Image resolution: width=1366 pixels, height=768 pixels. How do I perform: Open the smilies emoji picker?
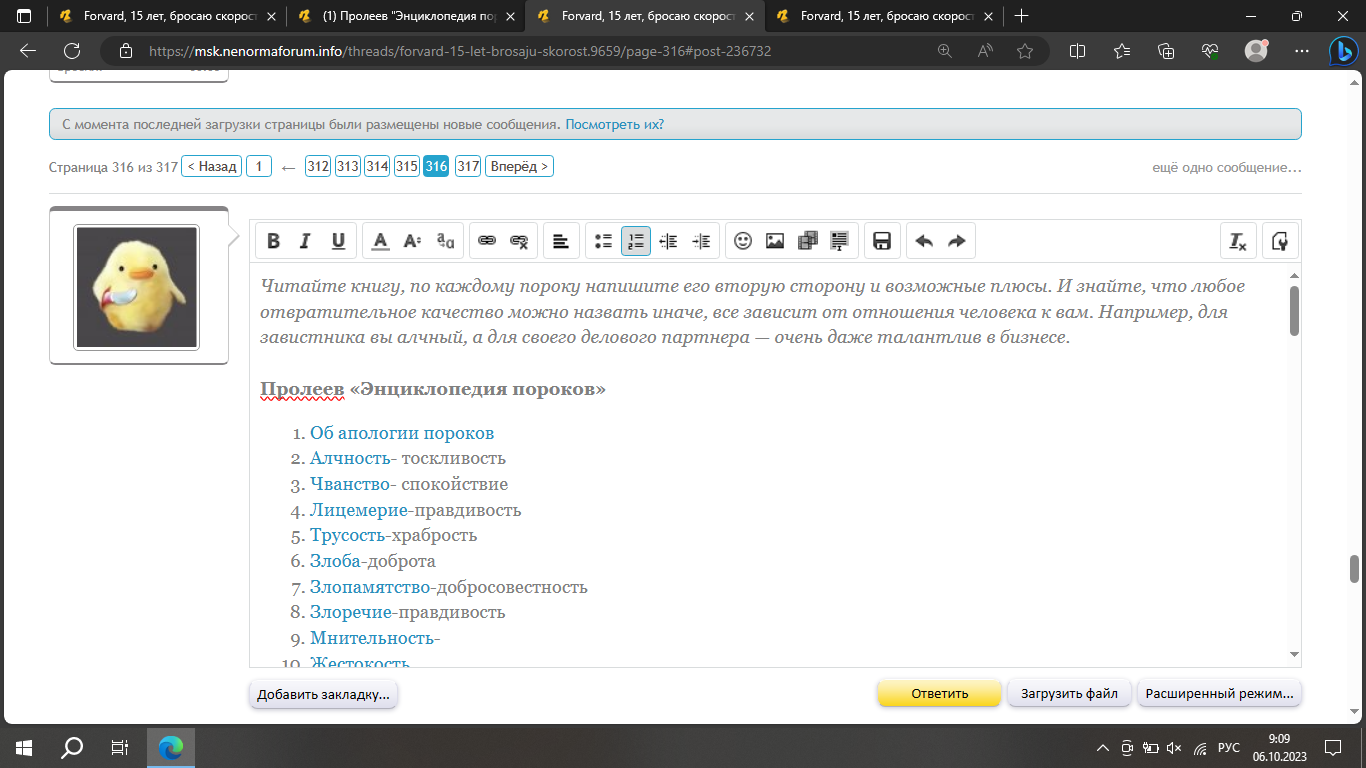(743, 241)
